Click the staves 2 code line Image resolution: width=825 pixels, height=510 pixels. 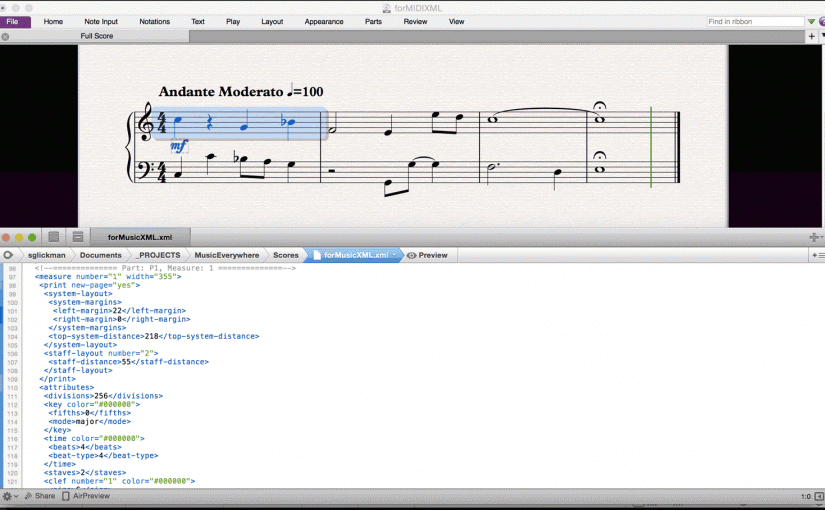point(85,473)
